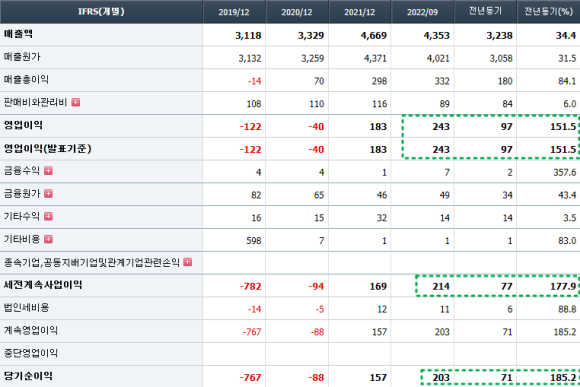Image resolution: width=580 pixels, height=387 pixels.
Task: Click the 2022/09 영업이익 value 243
Action: coord(441,127)
